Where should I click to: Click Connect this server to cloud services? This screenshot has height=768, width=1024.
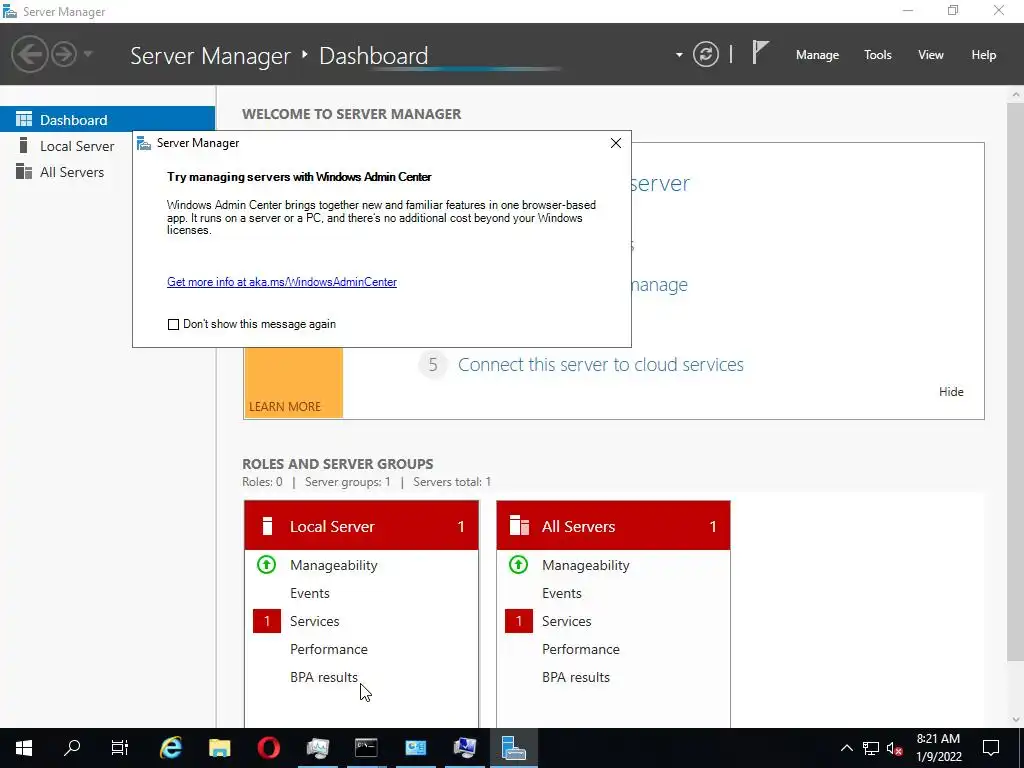tap(600, 364)
